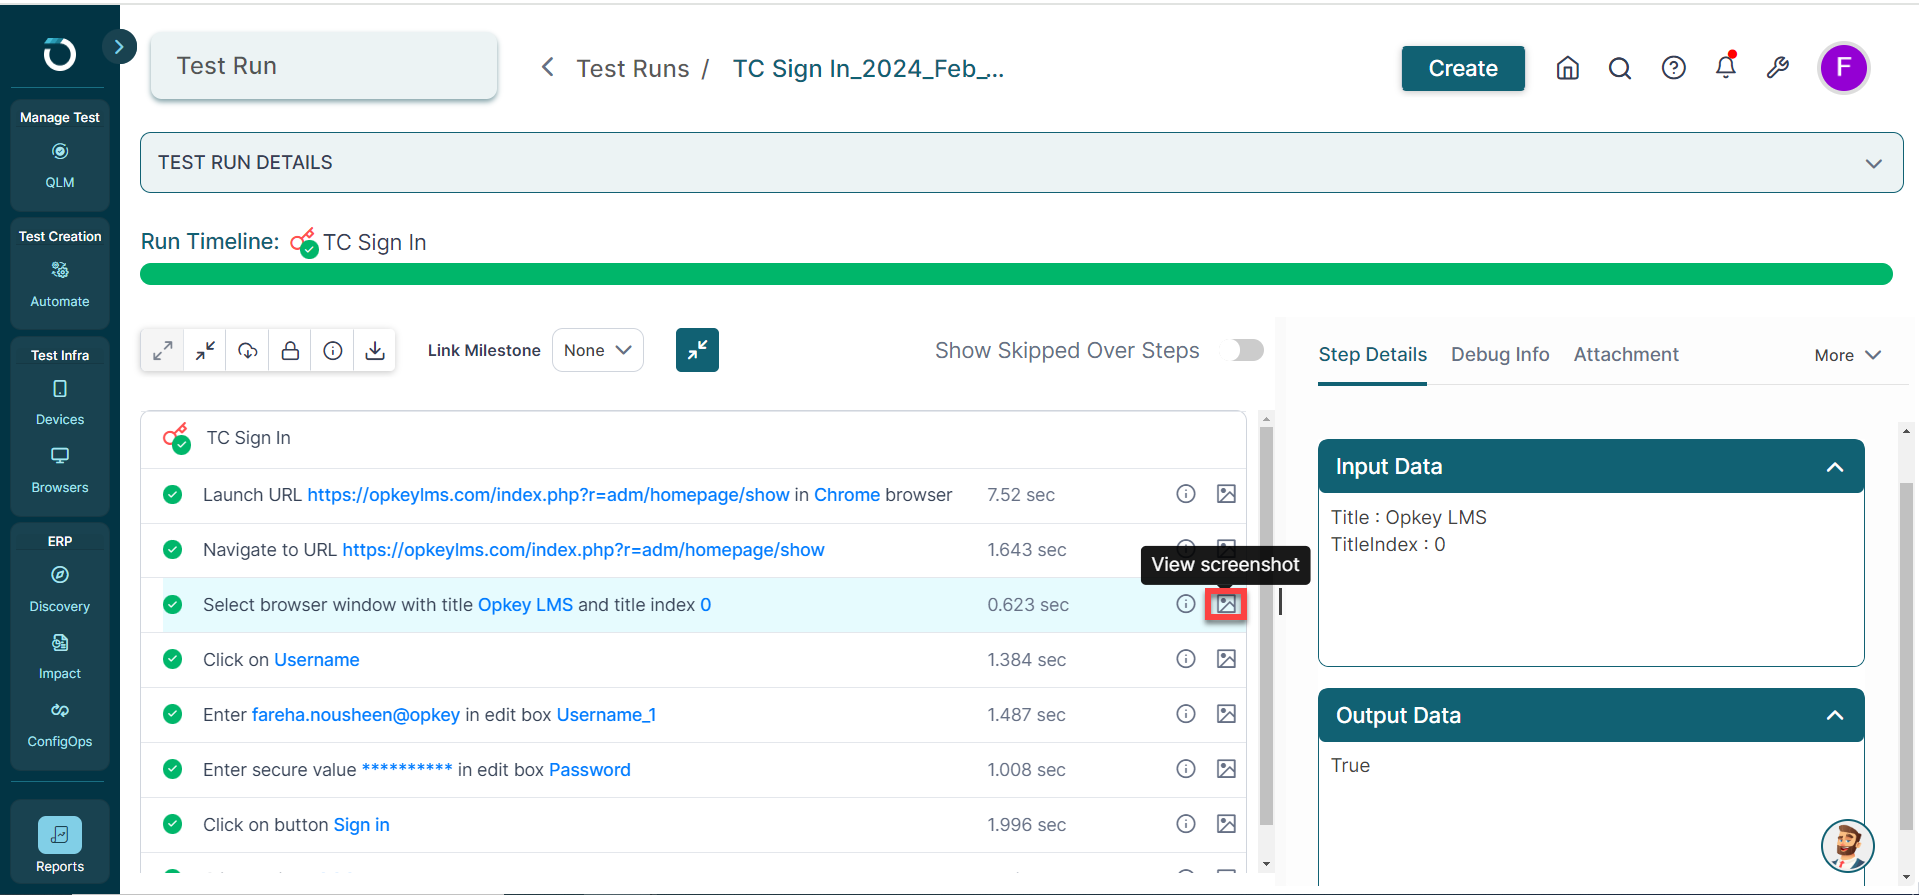
Task: Open ConfigOps module
Action: click(60, 725)
